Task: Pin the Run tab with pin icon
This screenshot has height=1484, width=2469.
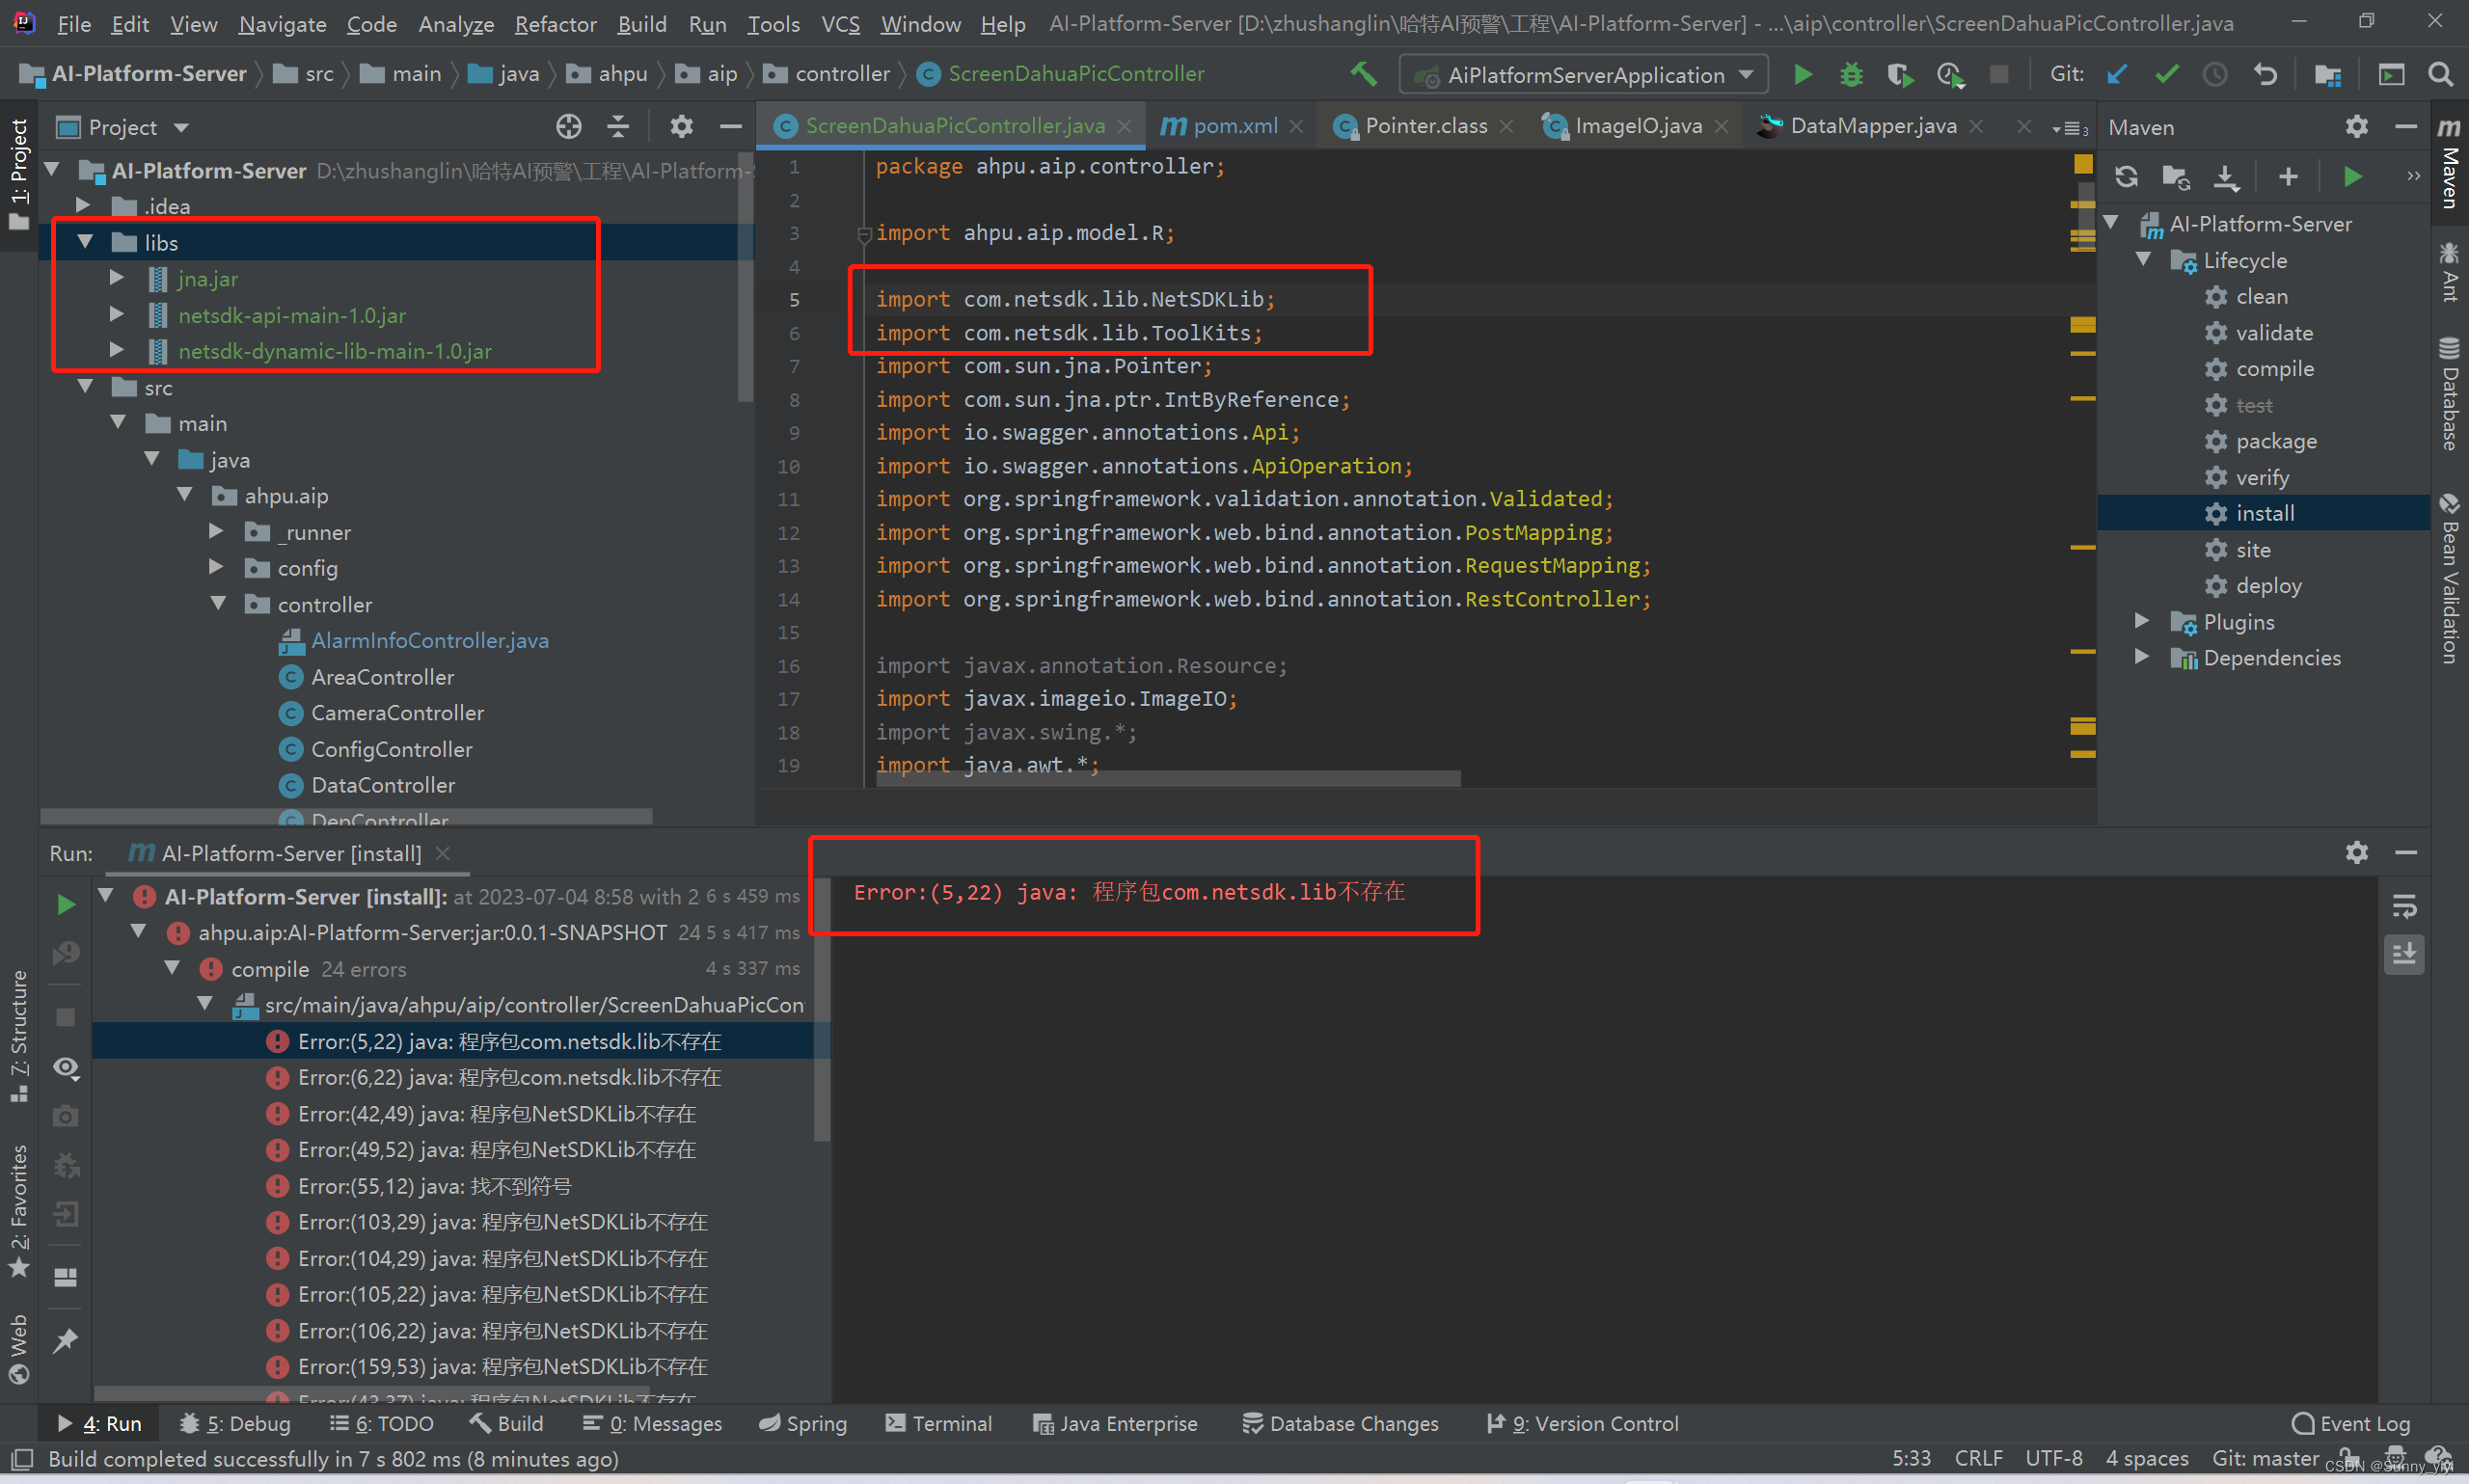Action: (x=66, y=1340)
